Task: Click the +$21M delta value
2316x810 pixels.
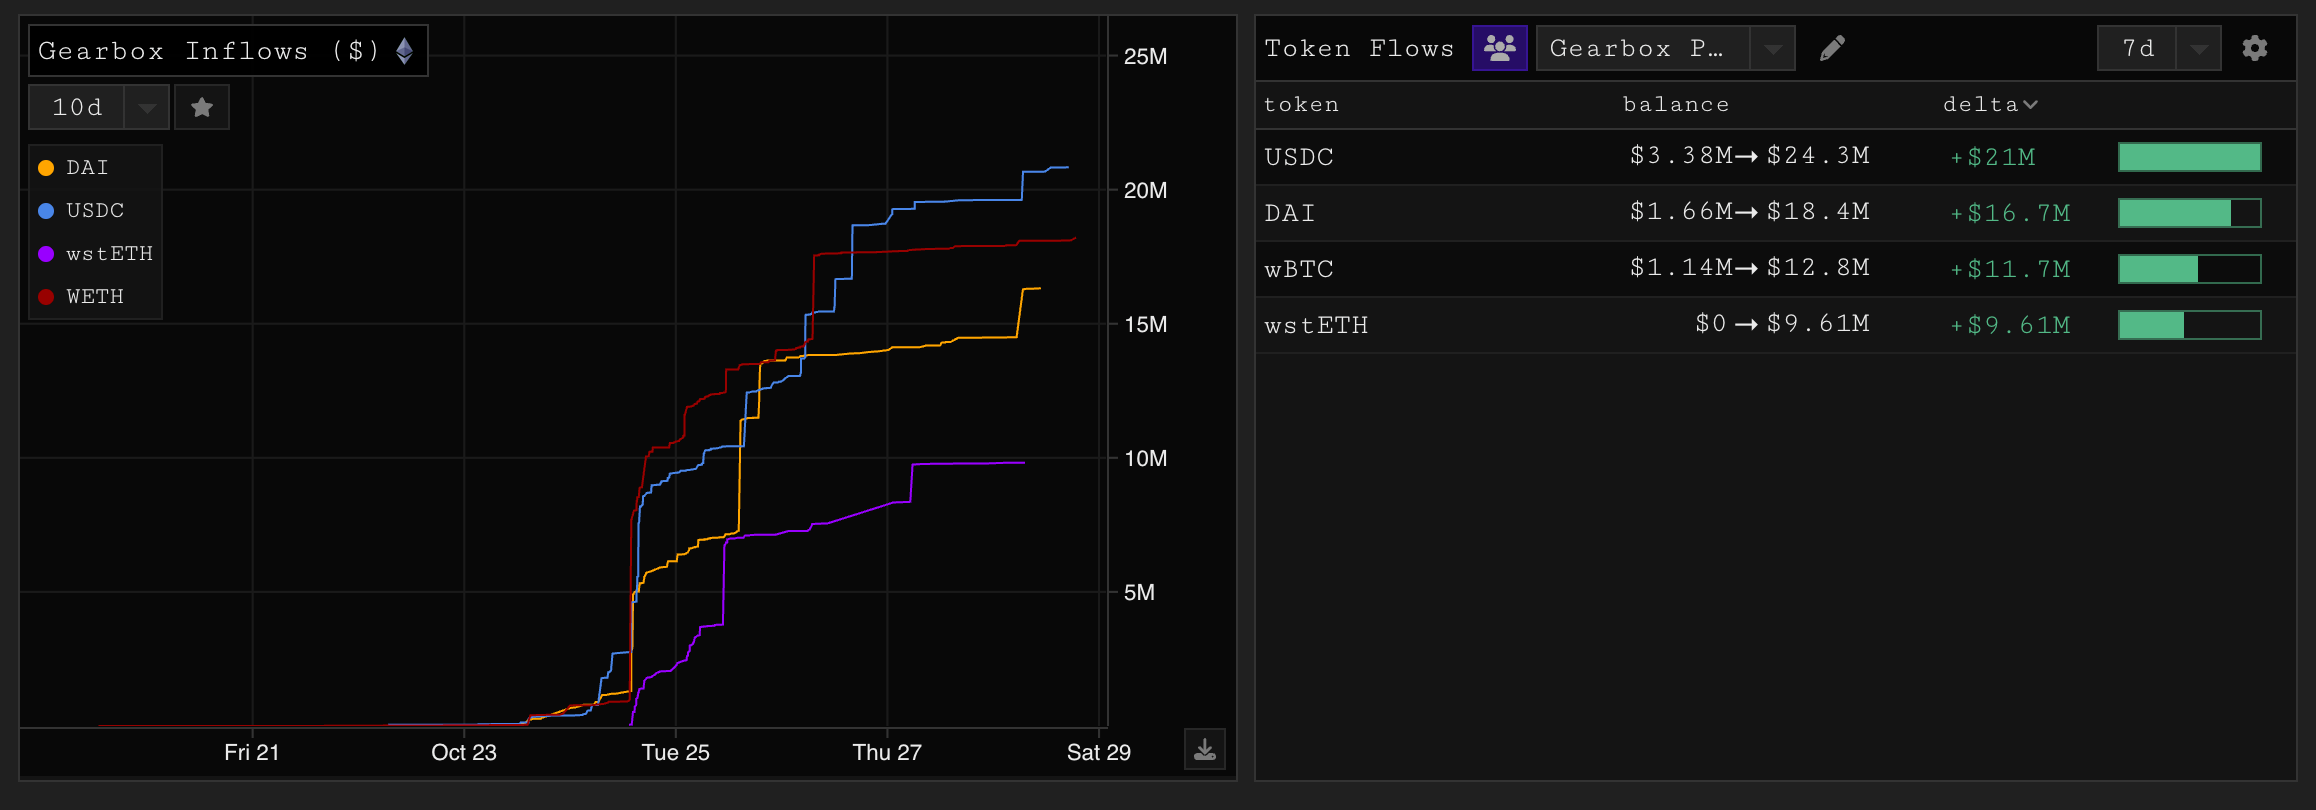Action: click(x=1993, y=157)
